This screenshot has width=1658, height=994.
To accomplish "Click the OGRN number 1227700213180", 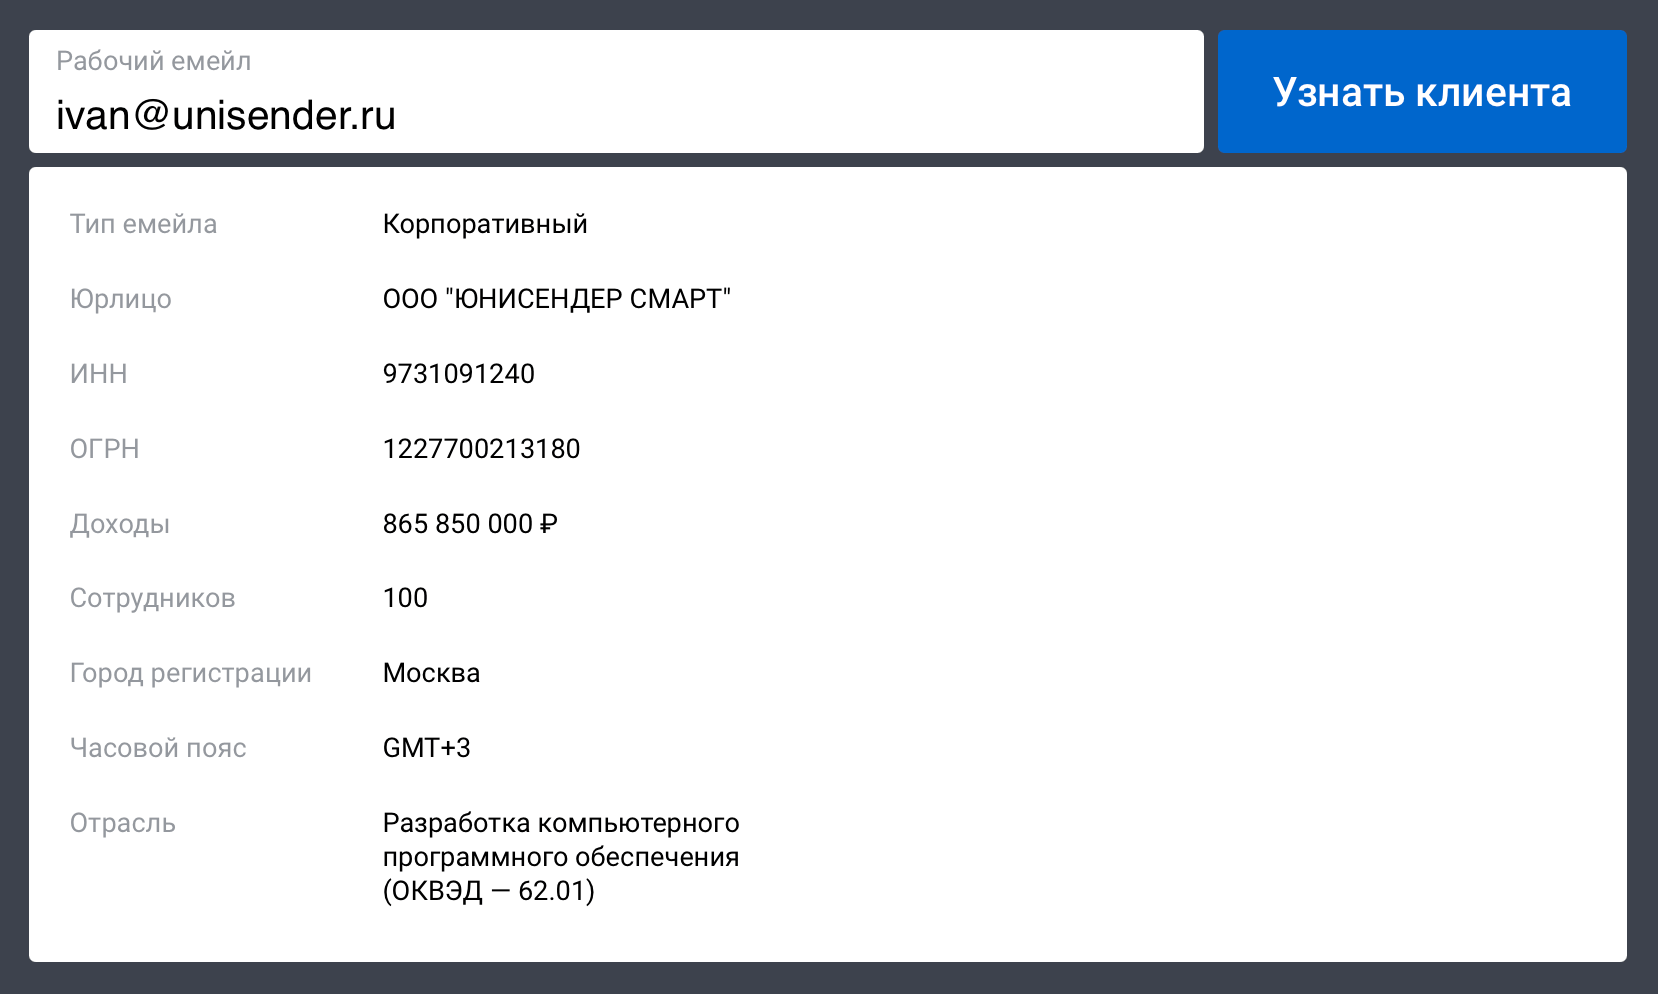I will (481, 449).
